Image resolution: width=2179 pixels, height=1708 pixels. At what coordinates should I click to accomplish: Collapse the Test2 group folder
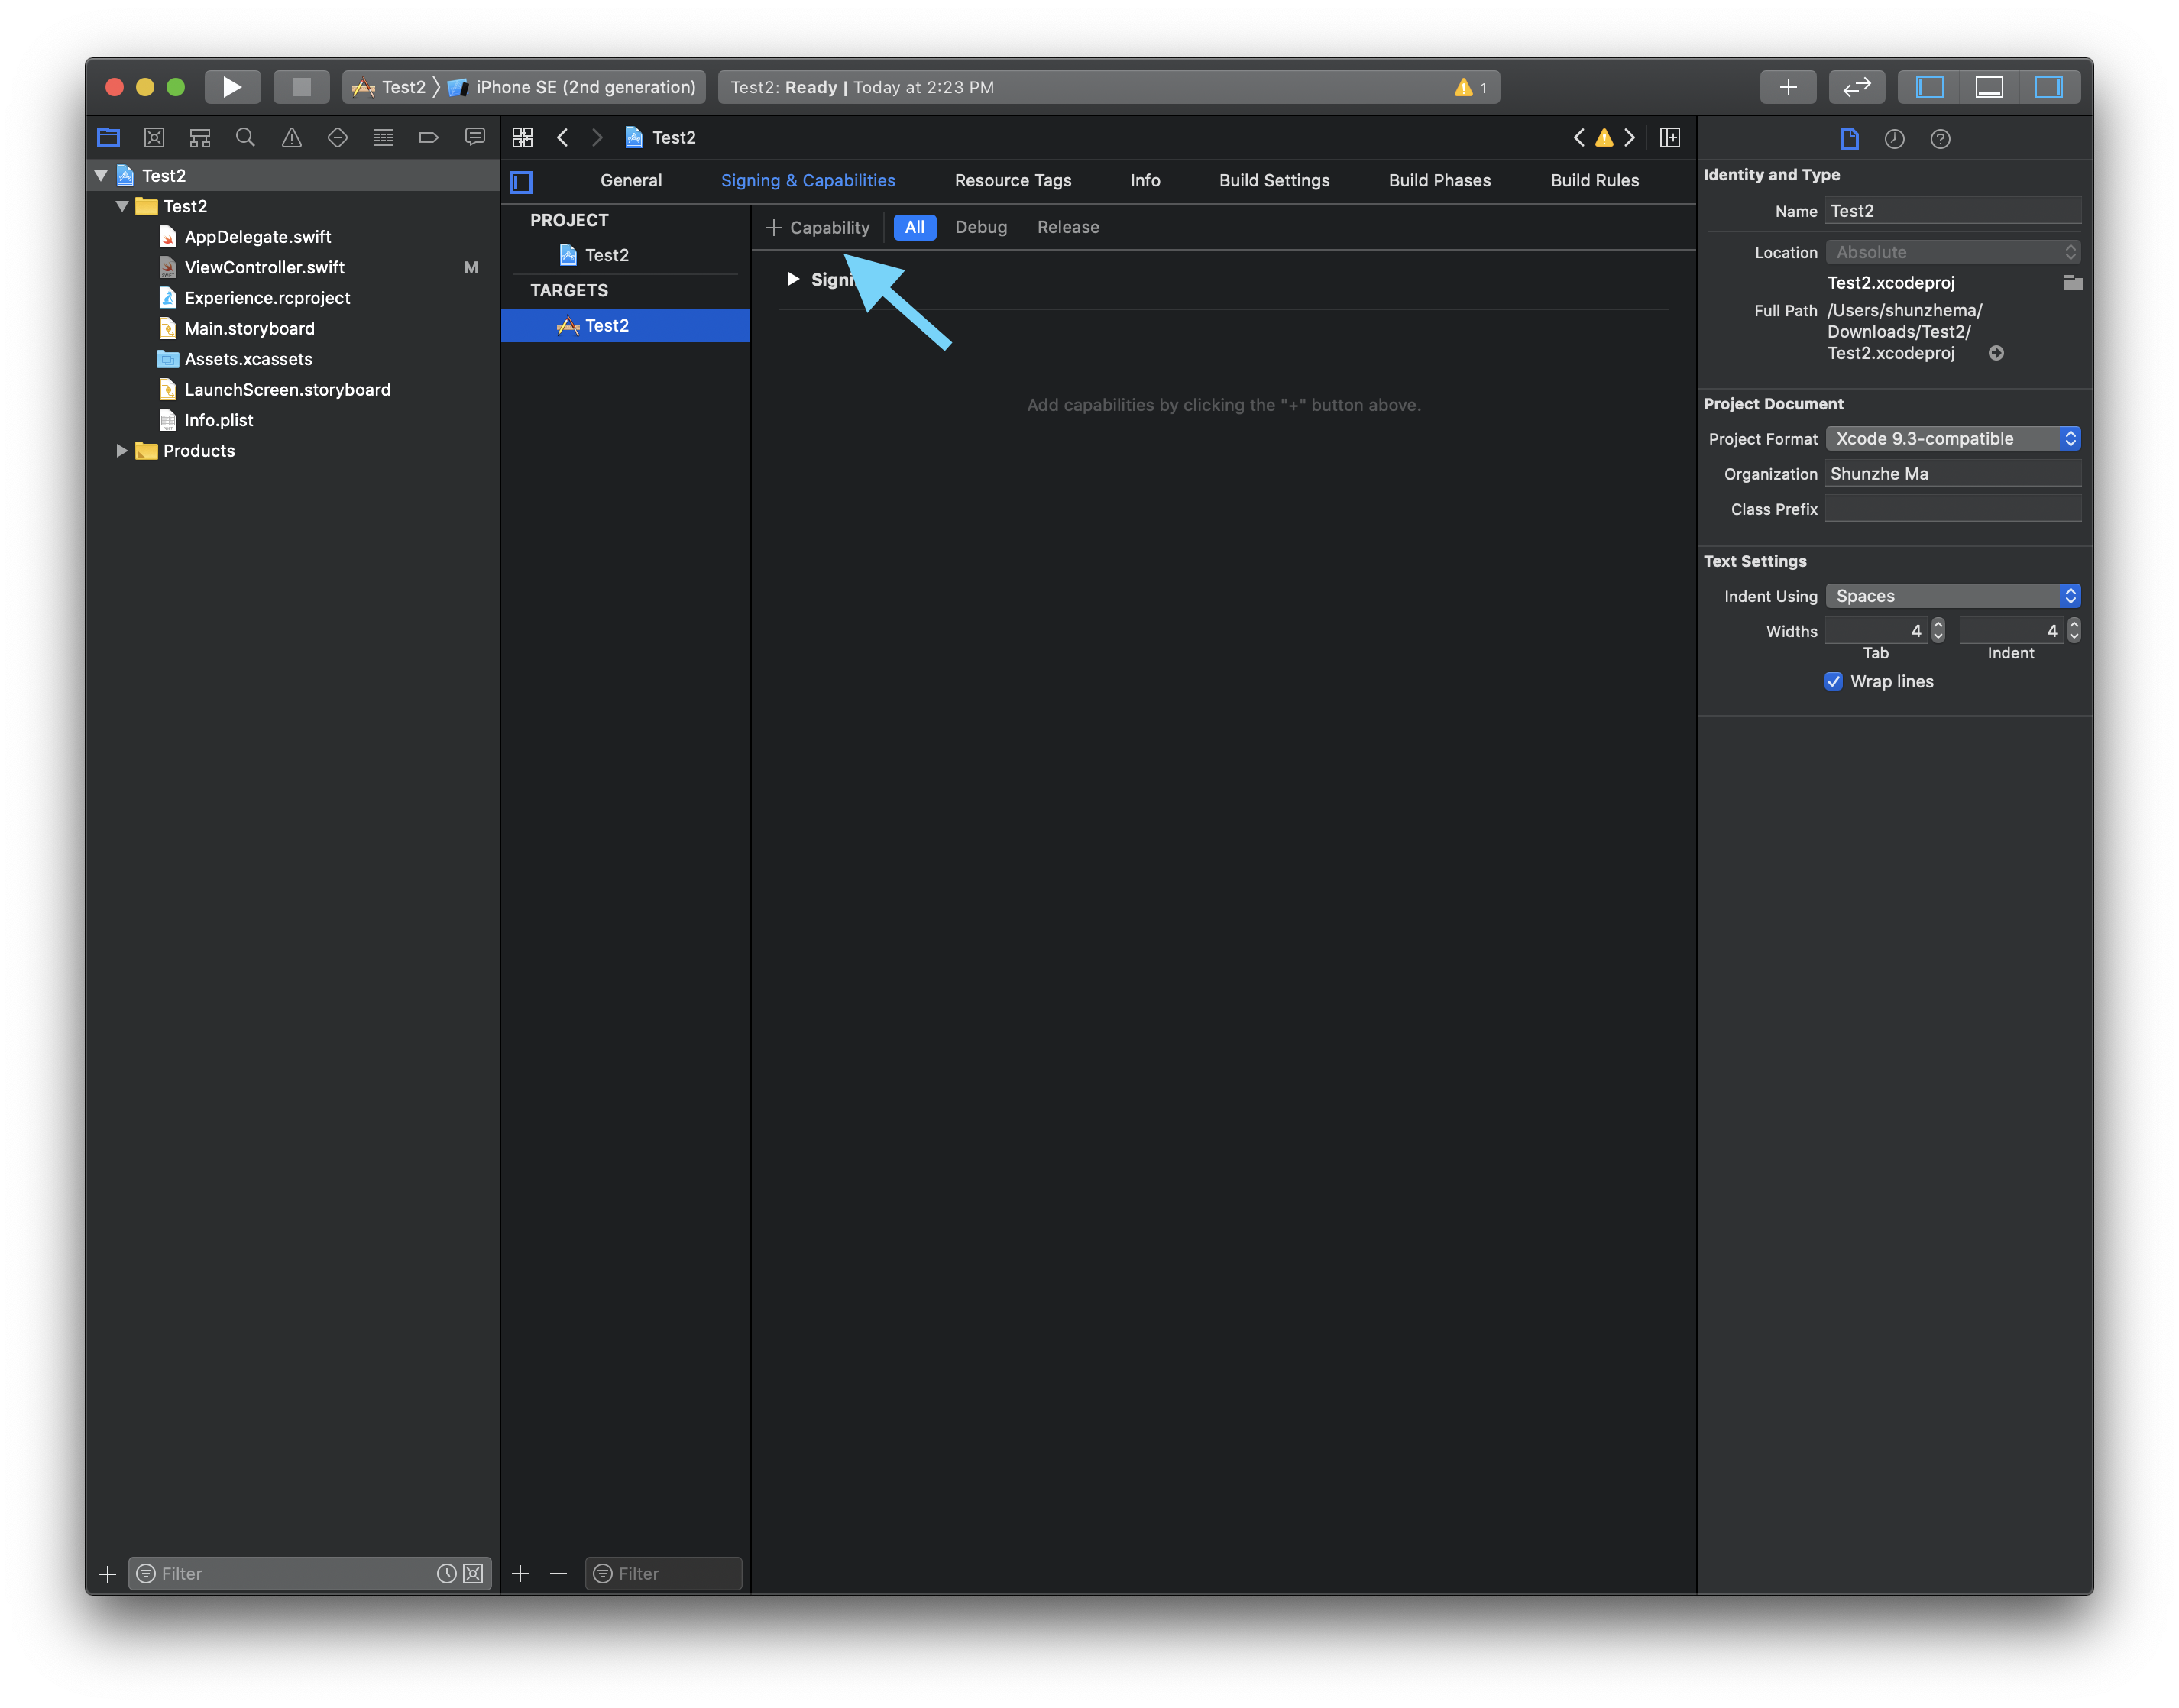tap(122, 206)
